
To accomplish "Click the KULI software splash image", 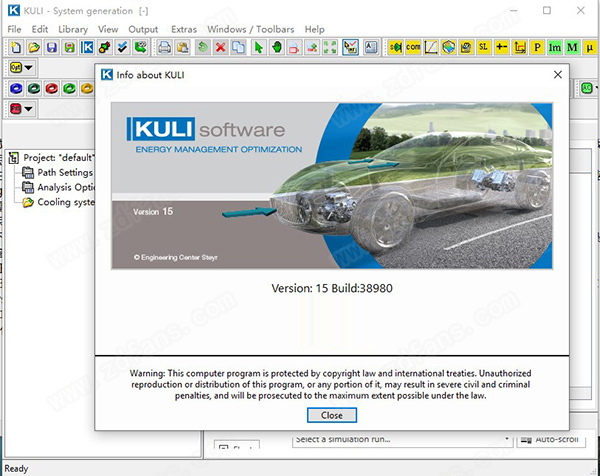I will pos(332,186).
